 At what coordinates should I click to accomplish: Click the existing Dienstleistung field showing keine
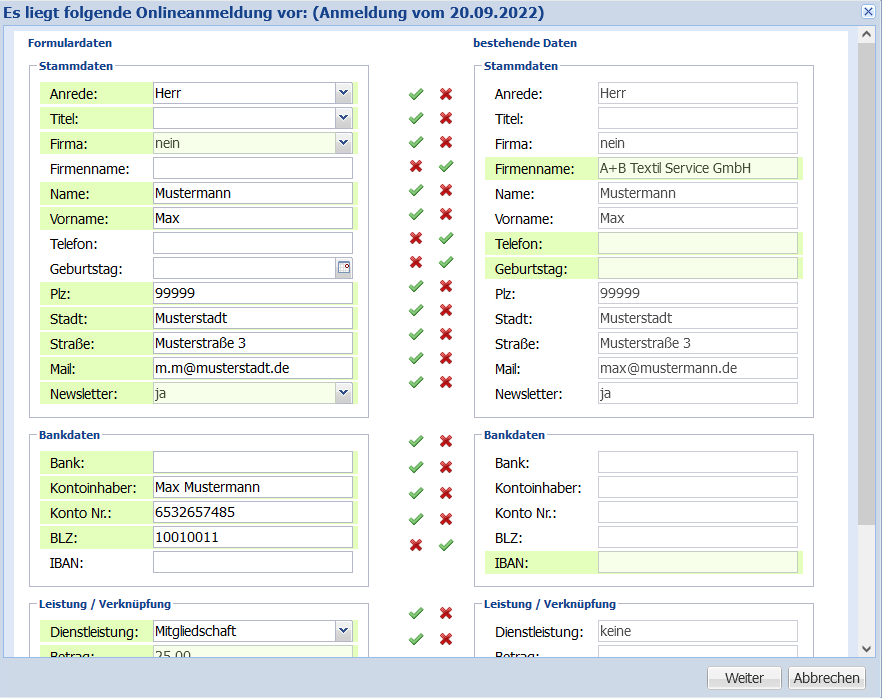click(x=698, y=631)
